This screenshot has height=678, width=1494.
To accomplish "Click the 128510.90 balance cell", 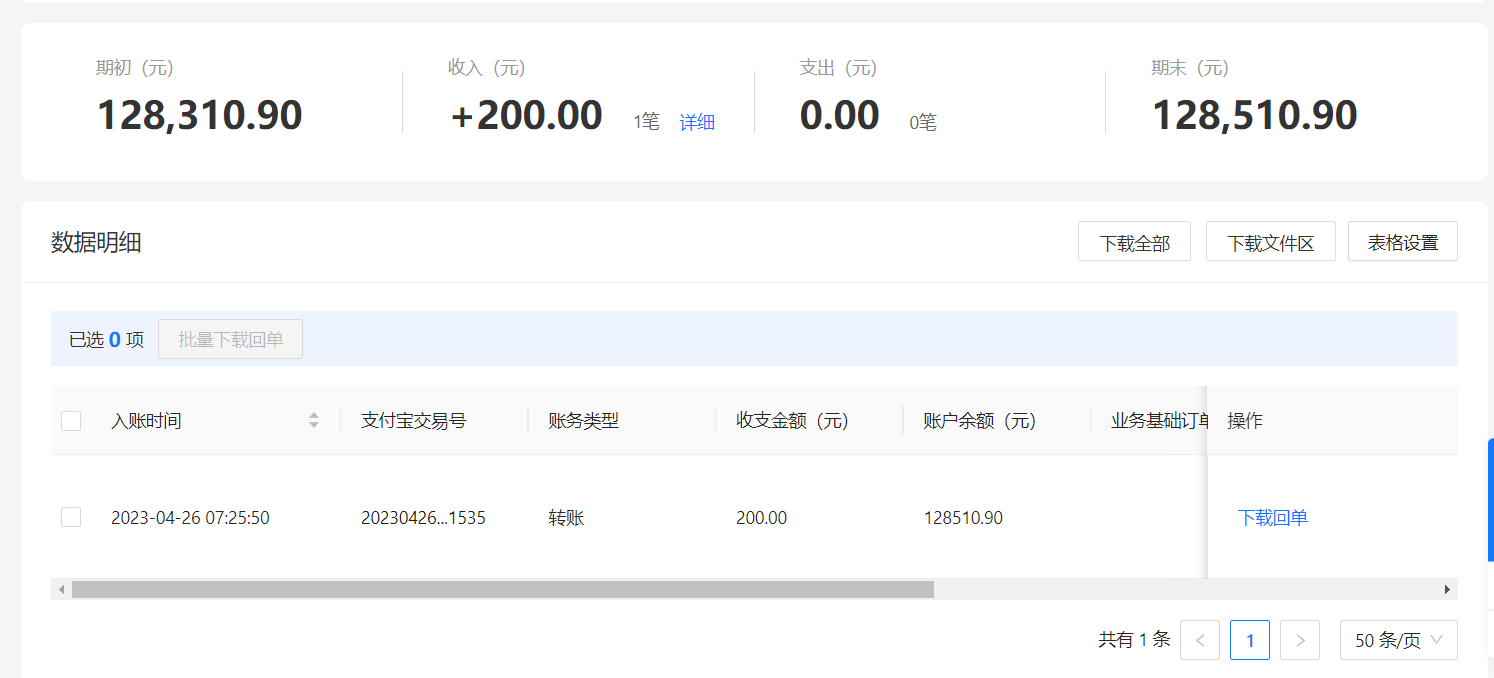I will click(x=963, y=518).
